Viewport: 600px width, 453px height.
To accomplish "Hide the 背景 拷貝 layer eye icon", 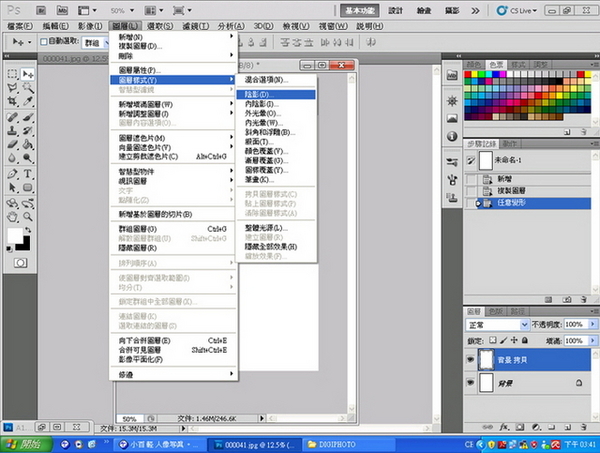I will pyautogui.click(x=470, y=360).
